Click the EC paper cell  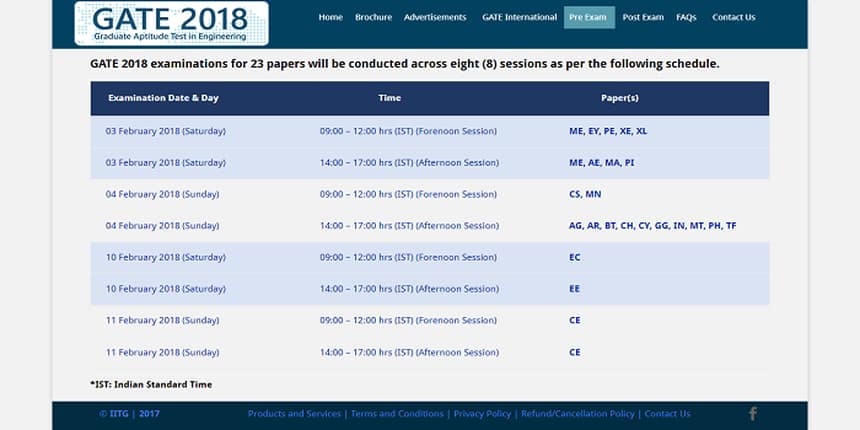coord(574,257)
